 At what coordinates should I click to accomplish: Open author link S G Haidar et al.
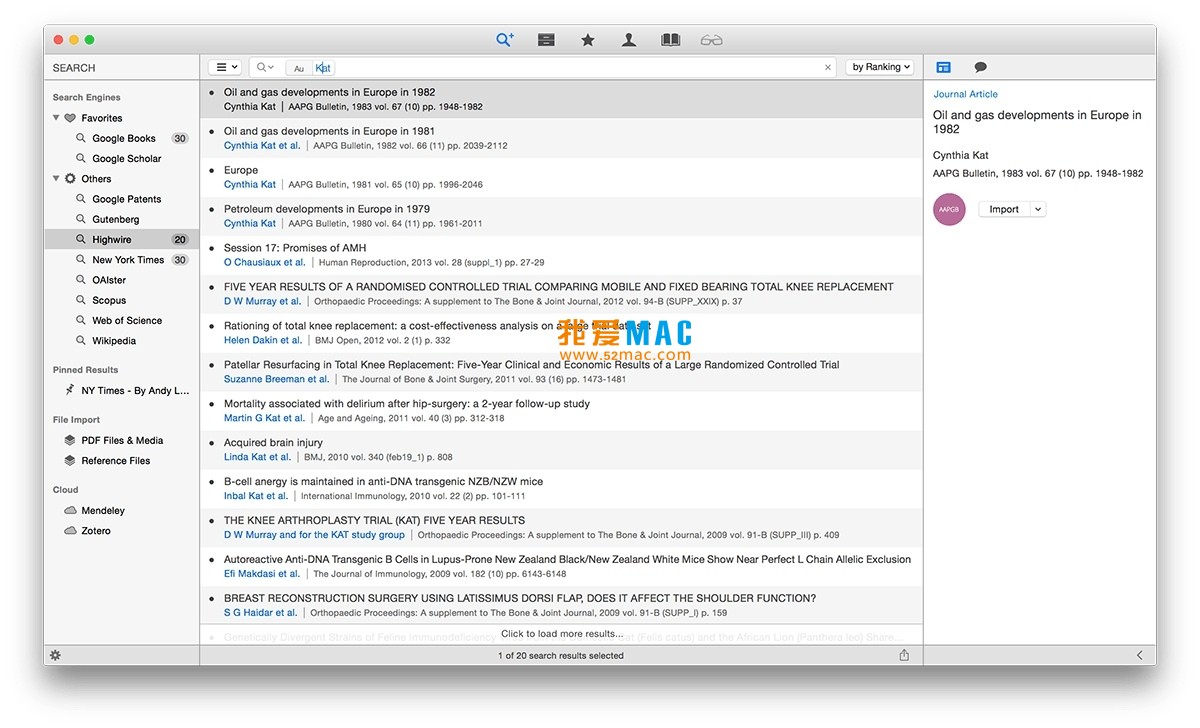tap(261, 613)
